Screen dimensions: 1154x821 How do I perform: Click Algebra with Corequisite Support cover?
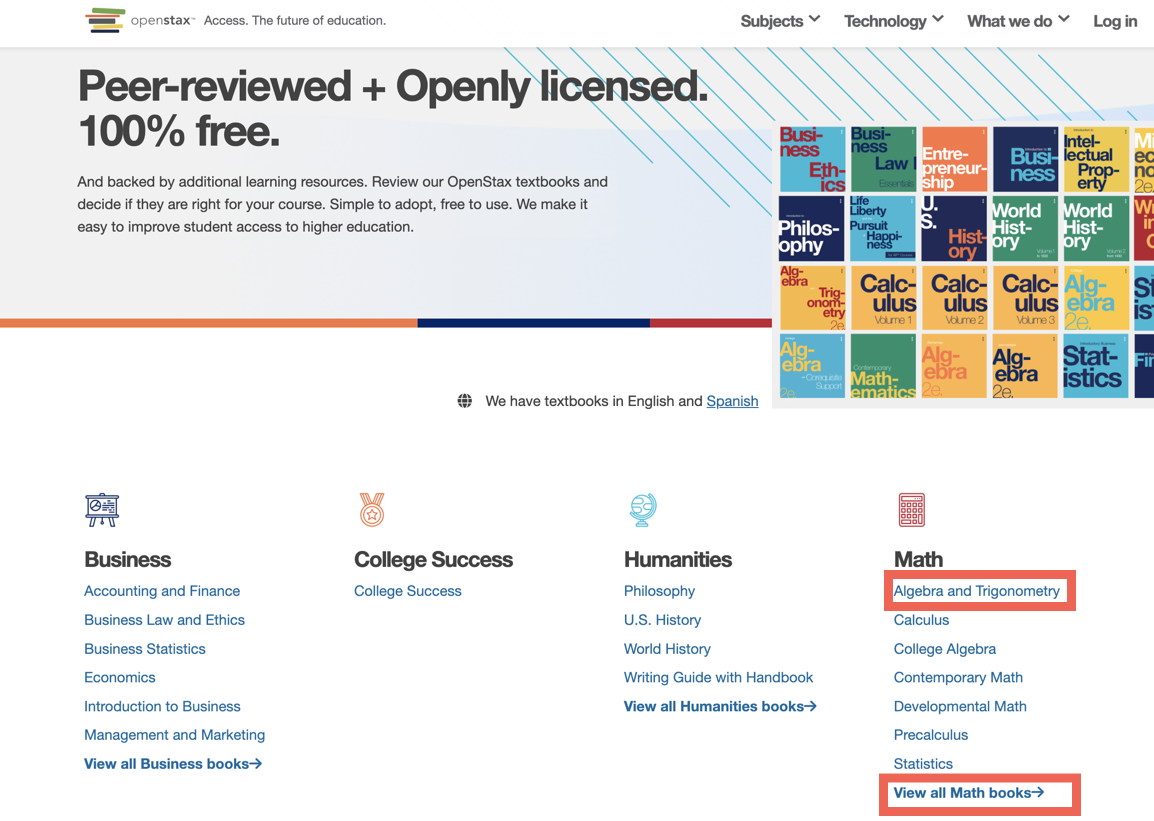pyautogui.click(x=813, y=366)
